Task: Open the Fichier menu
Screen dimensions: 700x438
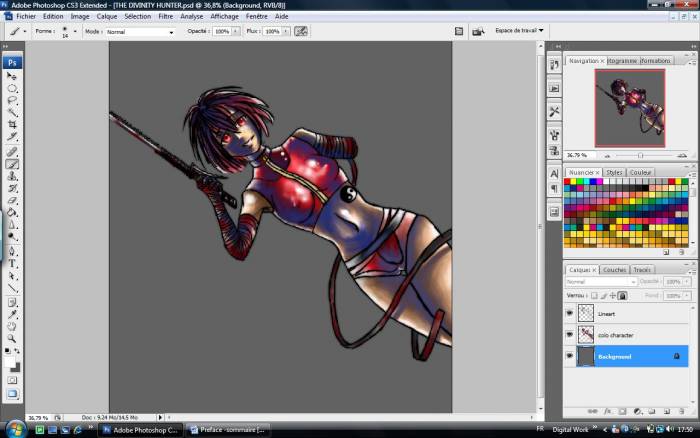Action: [26, 17]
